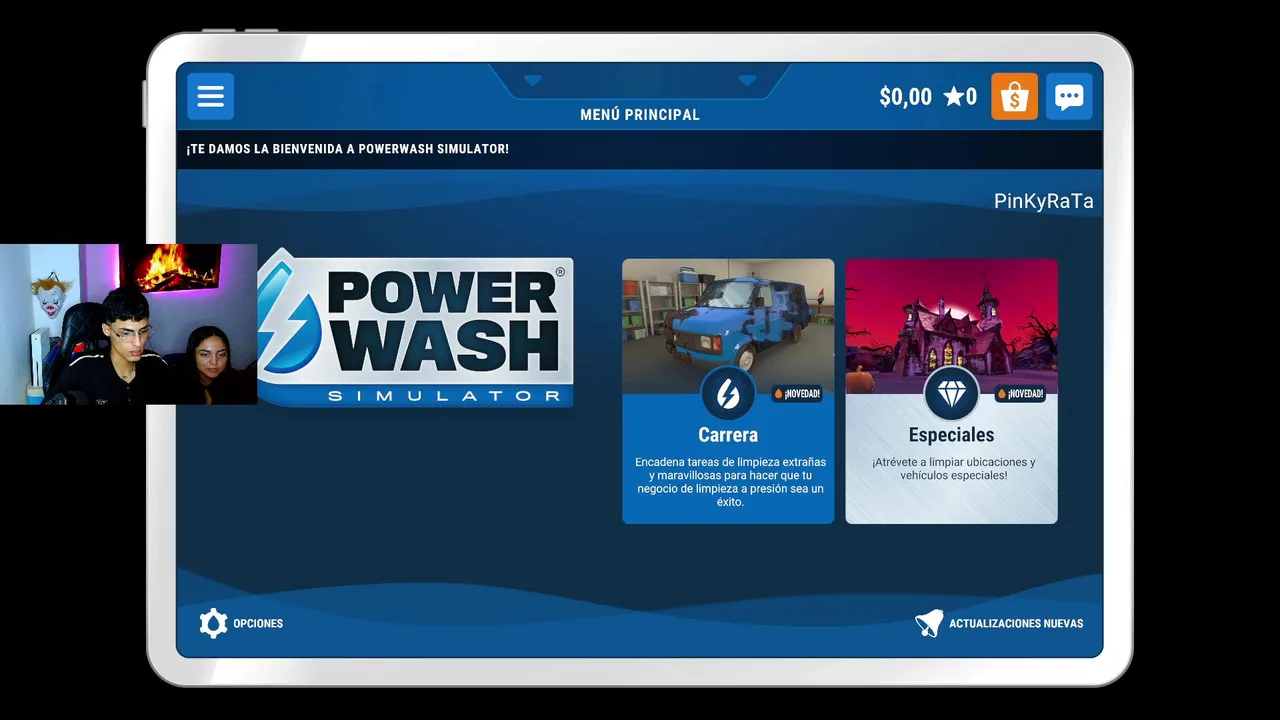1280x720 pixels.
Task: Select the Carrera mode title
Action: tap(728, 435)
